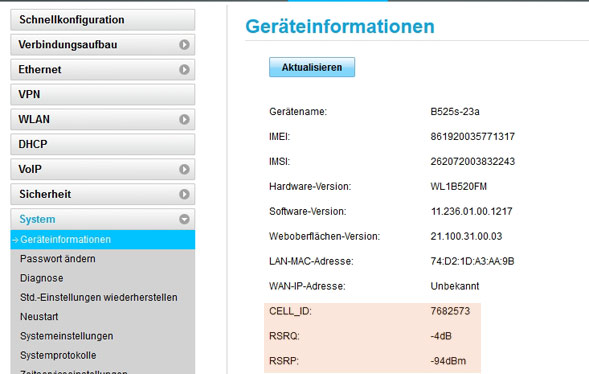The width and height of the screenshot is (589, 374).
Task: Open Passwort ändern page
Action: (58, 259)
